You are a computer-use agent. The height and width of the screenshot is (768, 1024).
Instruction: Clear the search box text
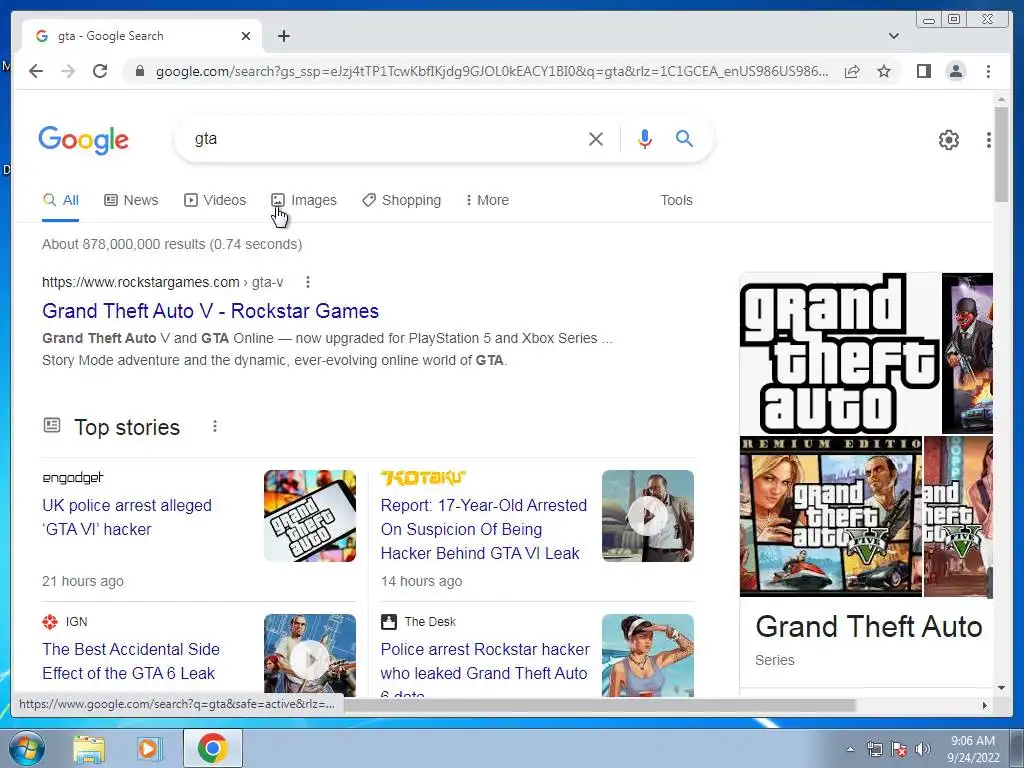coord(596,139)
